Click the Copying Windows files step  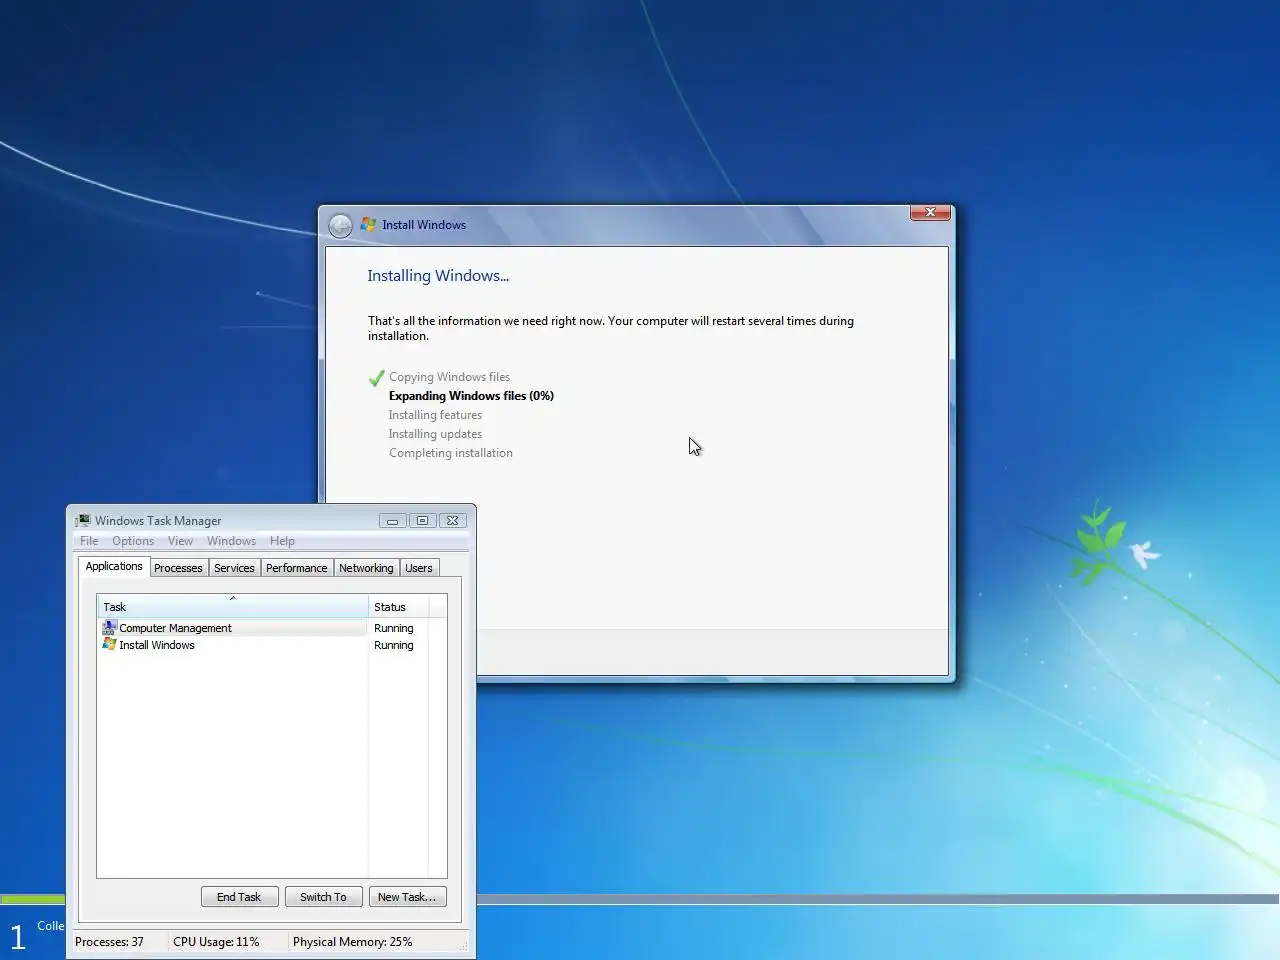tap(449, 377)
